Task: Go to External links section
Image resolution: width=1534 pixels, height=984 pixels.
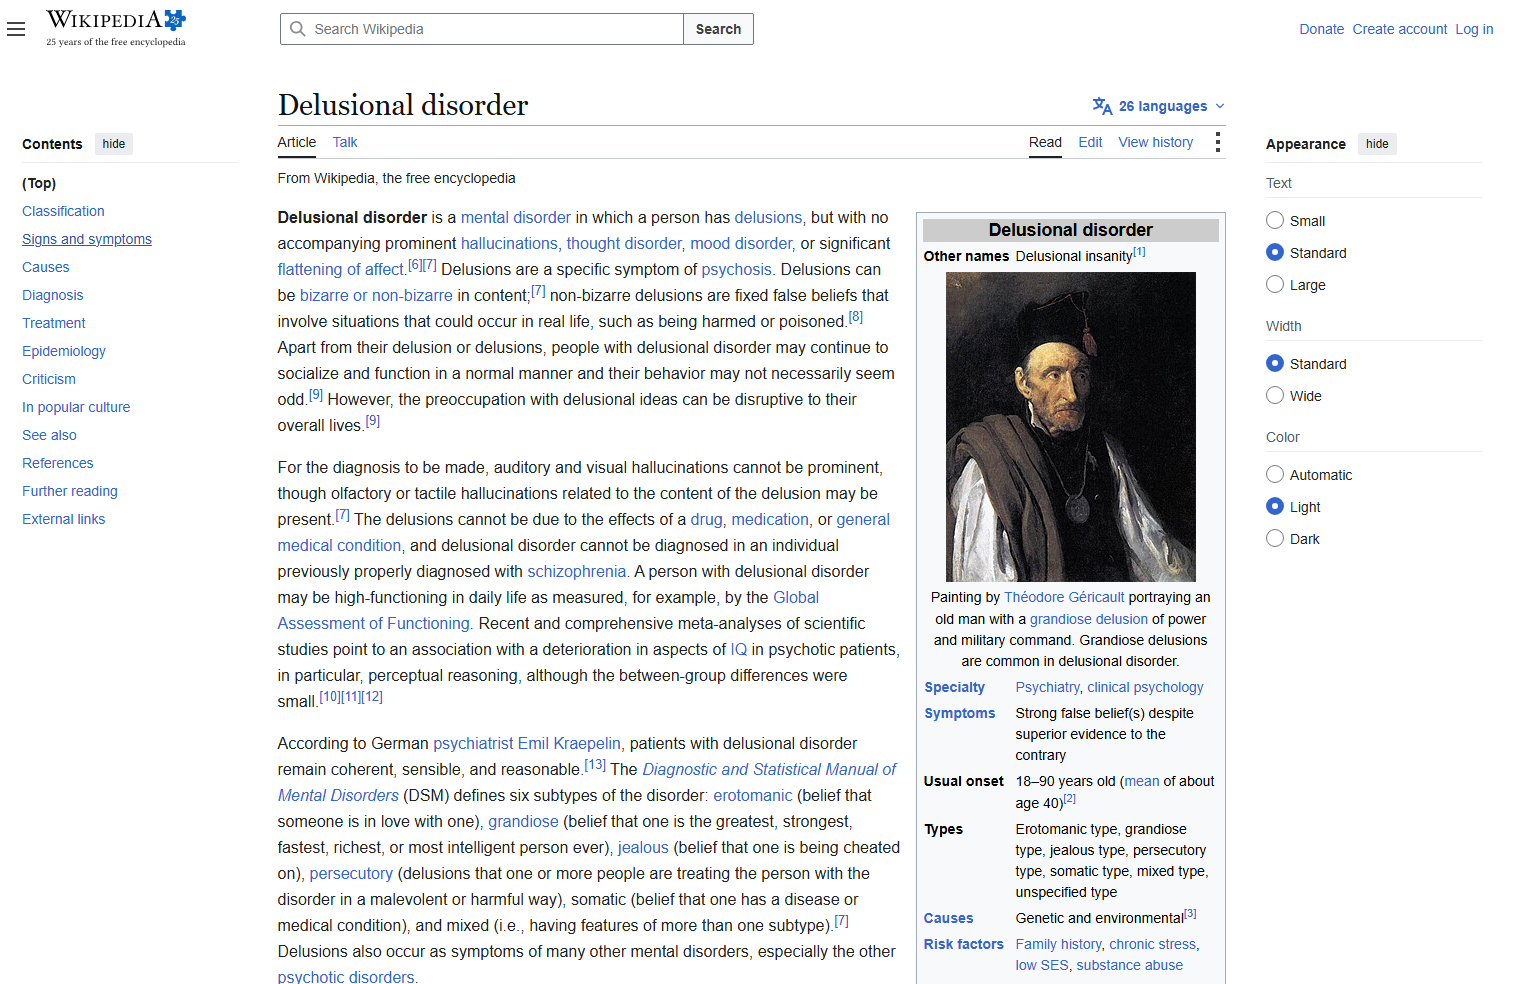Action: [x=64, y=519]
